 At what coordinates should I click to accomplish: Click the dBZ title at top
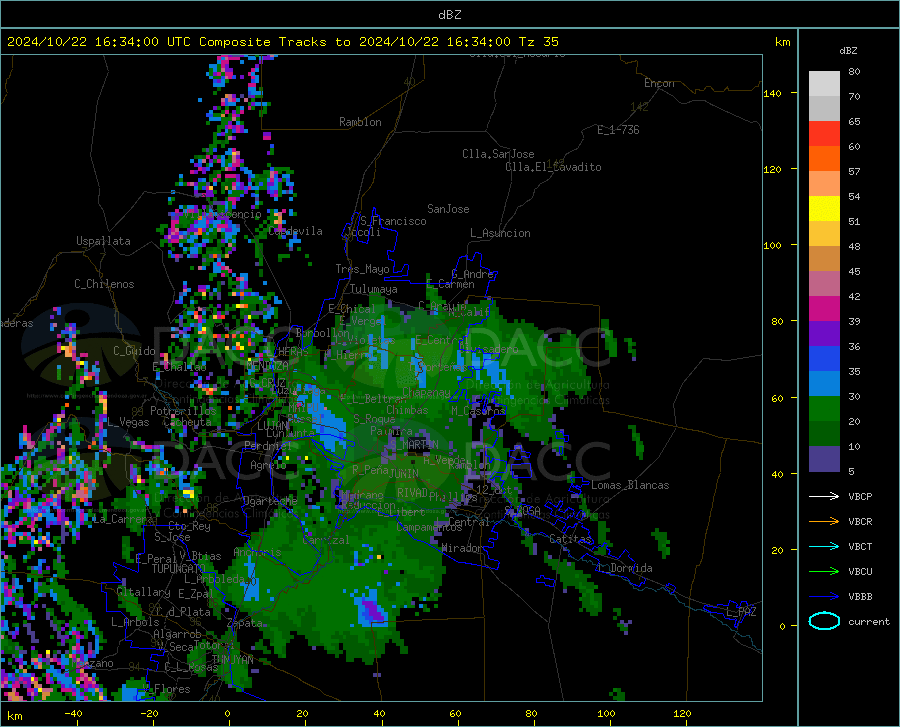[x=449, y=15]
